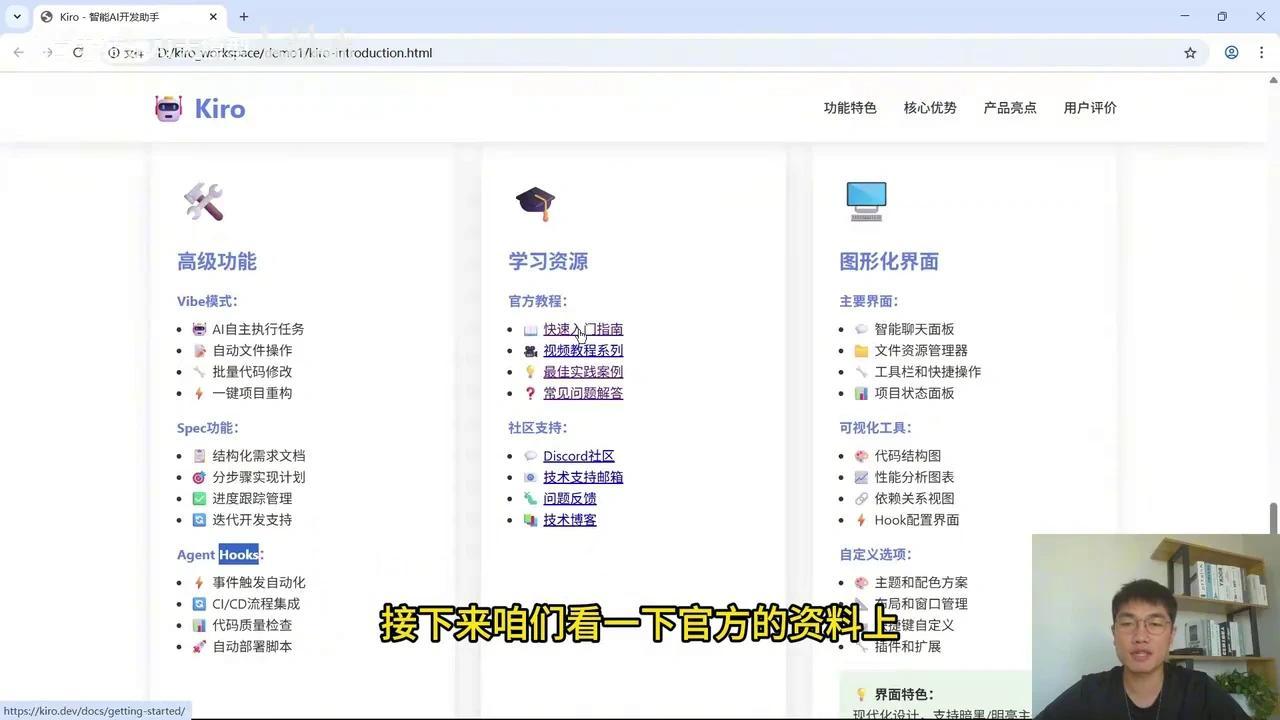
Task: Open the 视频教程系列 link
Action: click(x=583, y=350)
